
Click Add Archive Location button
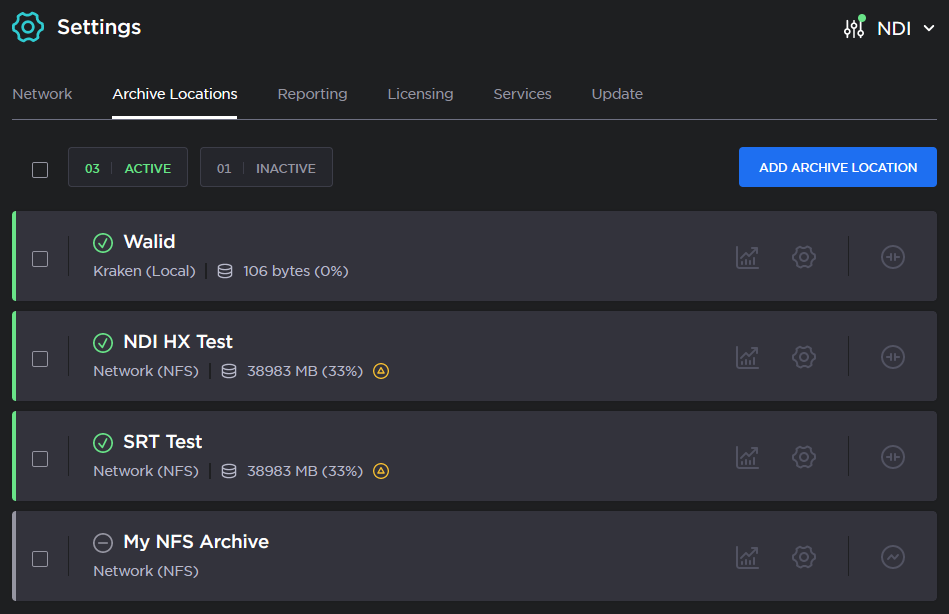click(x=837, y=167)
